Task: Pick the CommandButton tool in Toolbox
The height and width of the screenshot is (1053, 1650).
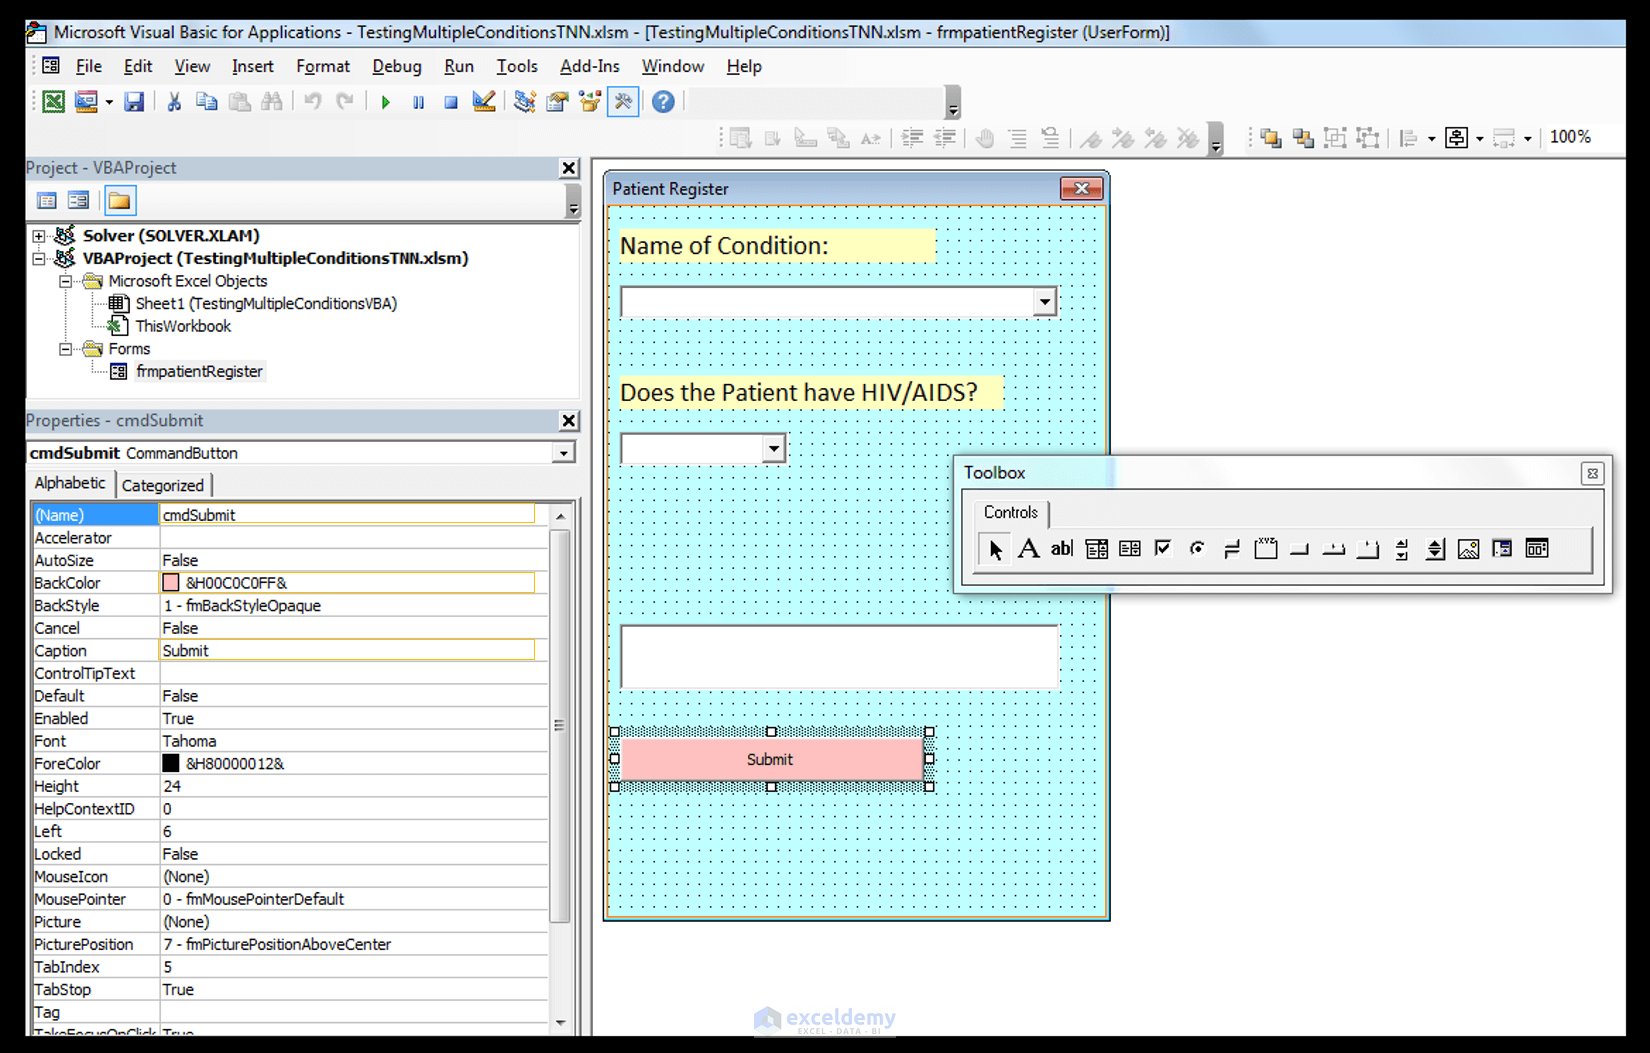Action: [1299, 549]
